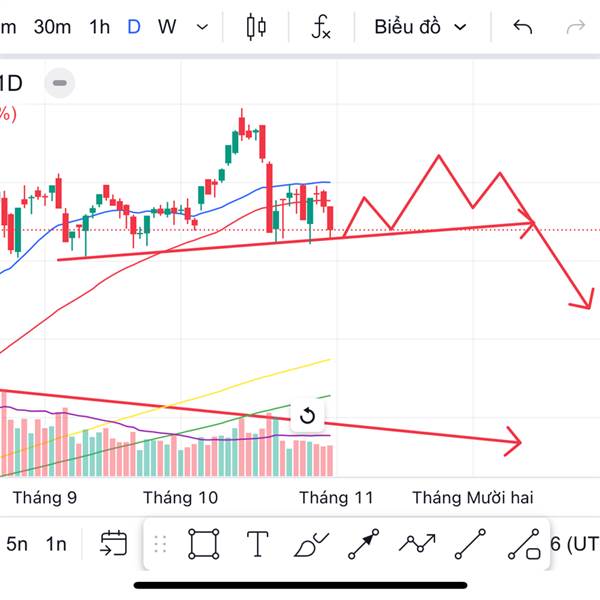Open the indicators fx menu

[x=320, y=27]
